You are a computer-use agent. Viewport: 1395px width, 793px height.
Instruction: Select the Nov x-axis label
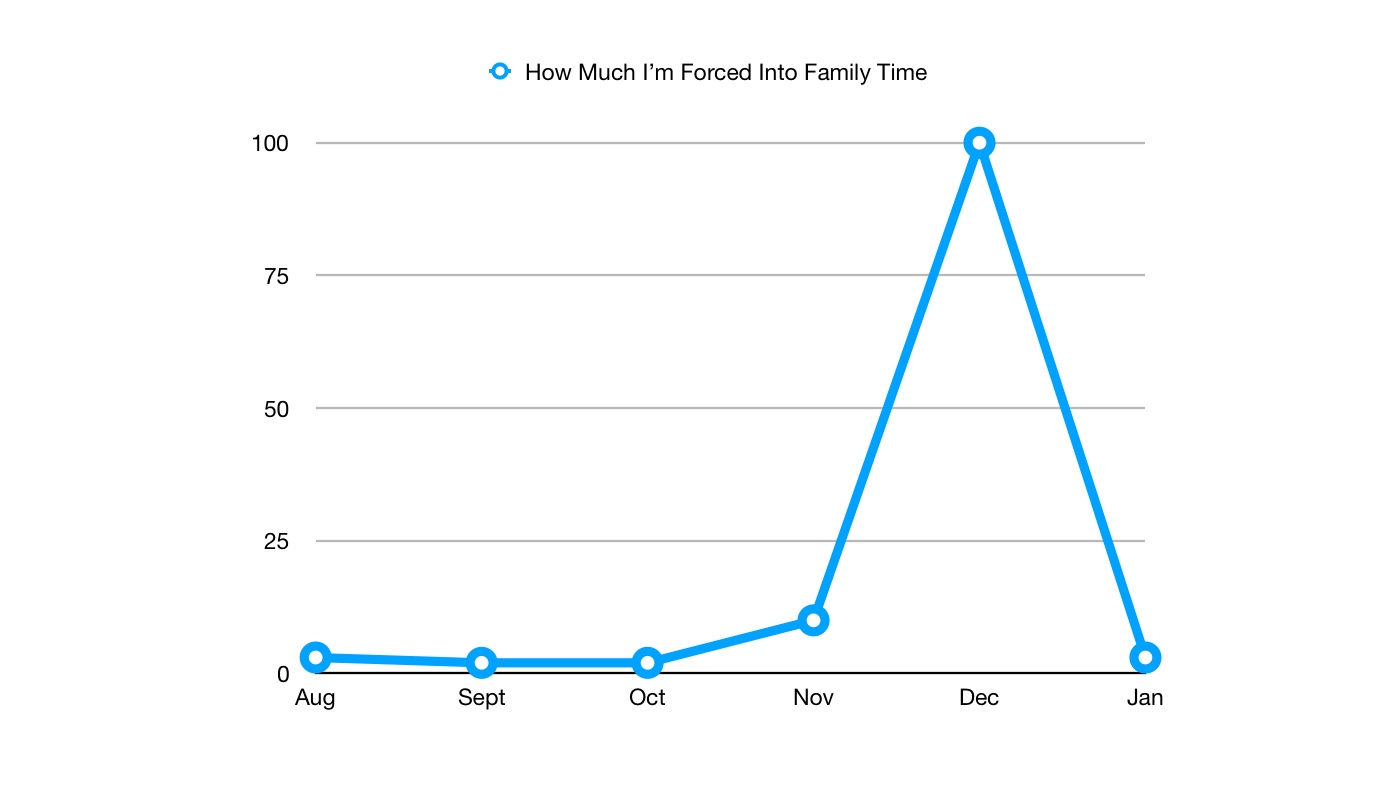pyautogui.click(x=813, y=698)
